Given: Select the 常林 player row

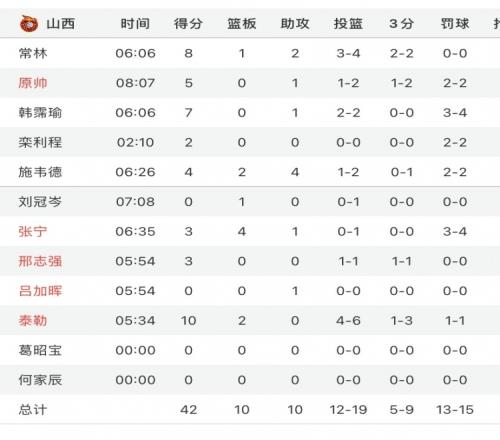Looking at the screenshot, I should coord(250,53).
